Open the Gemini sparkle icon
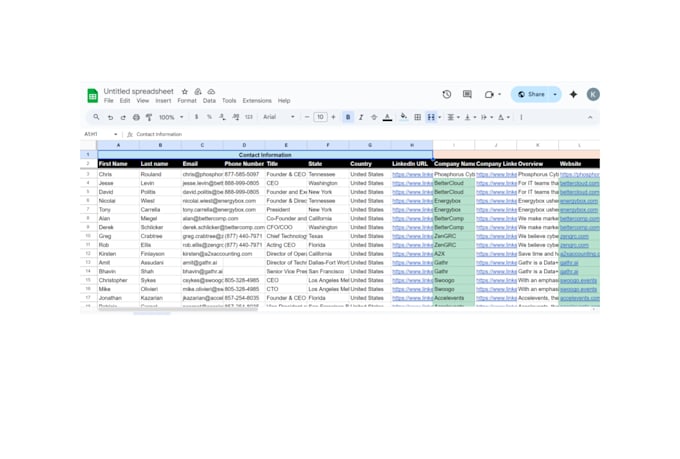This screenshot has width=680, height=459. [x=573, y=94]
